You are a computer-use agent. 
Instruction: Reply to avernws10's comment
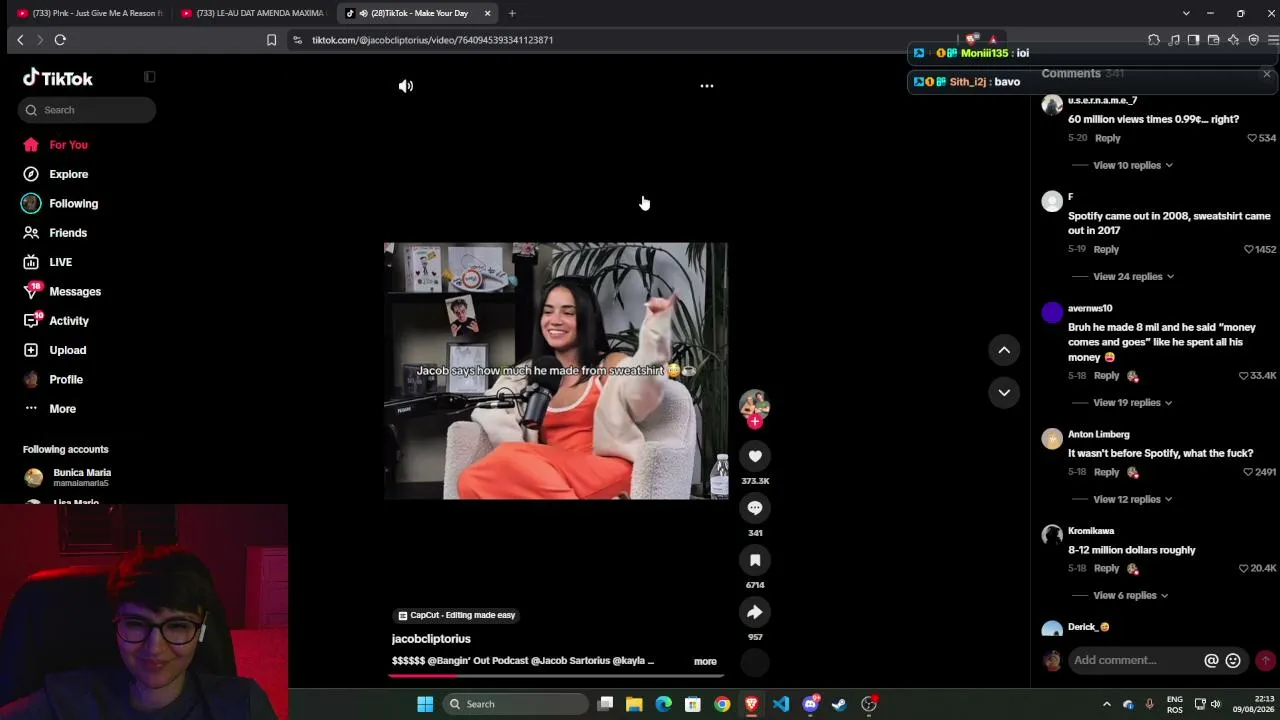tap(1106, 376)
